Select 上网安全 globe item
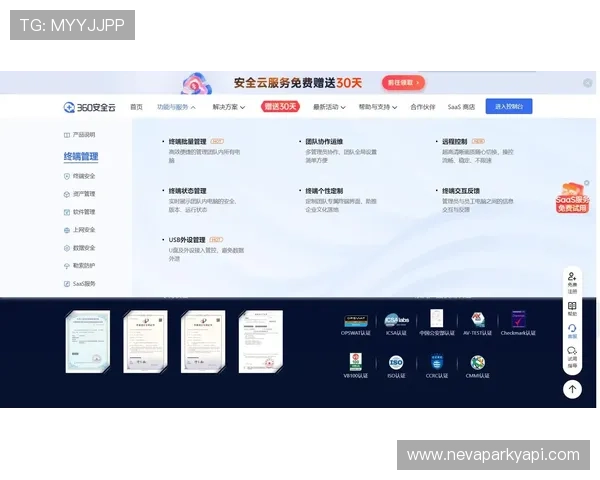 [79, 230]
